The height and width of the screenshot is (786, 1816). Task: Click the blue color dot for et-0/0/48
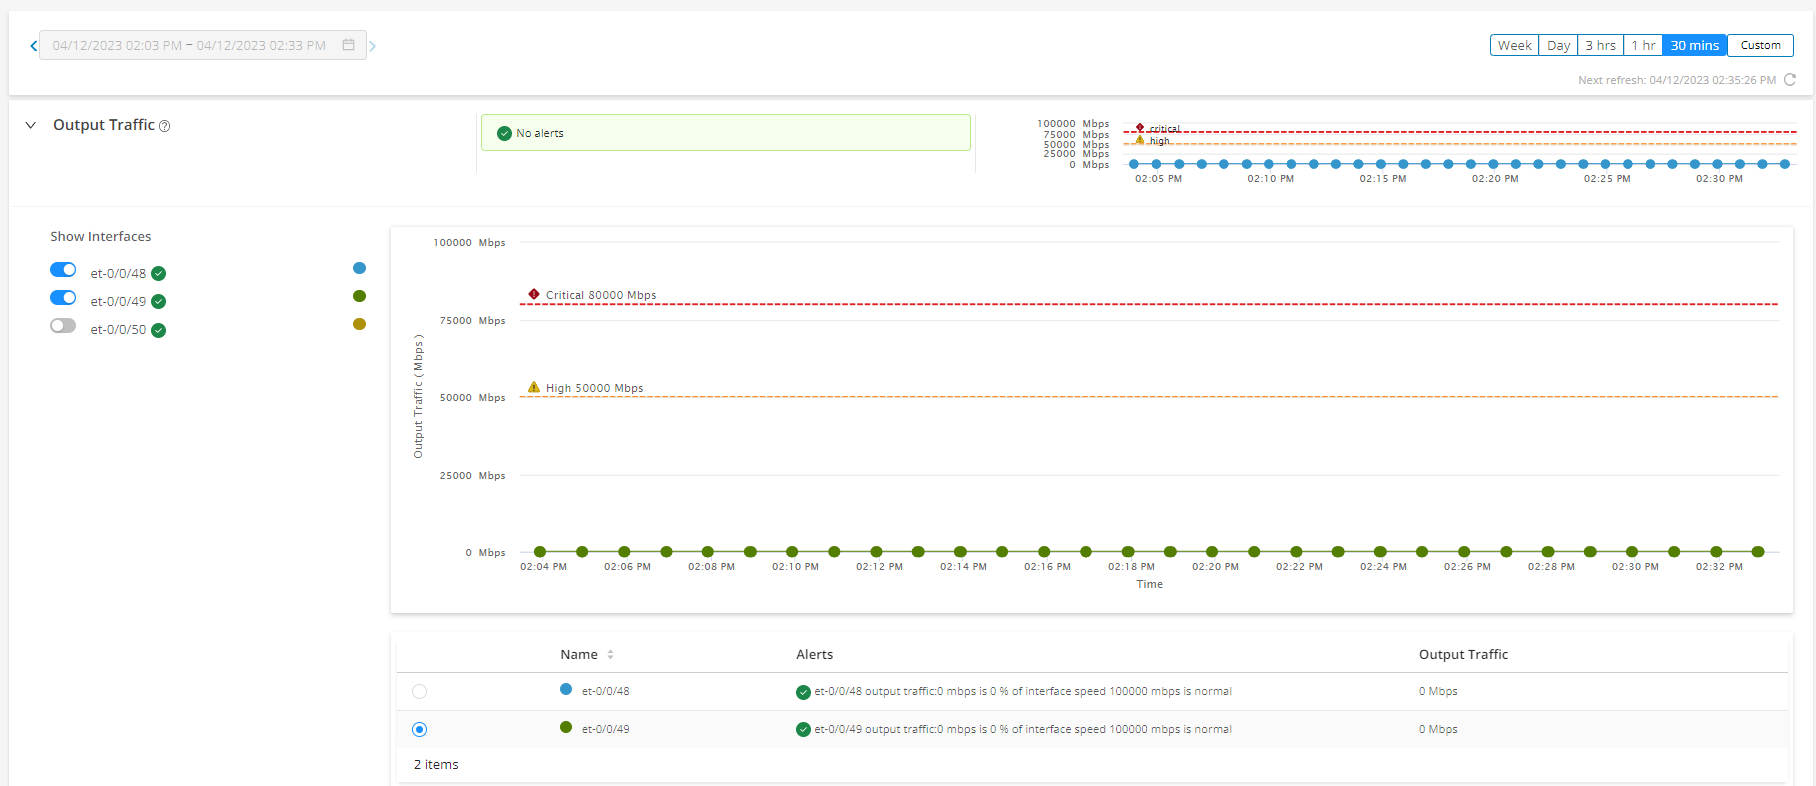click(x=360, y=268)
